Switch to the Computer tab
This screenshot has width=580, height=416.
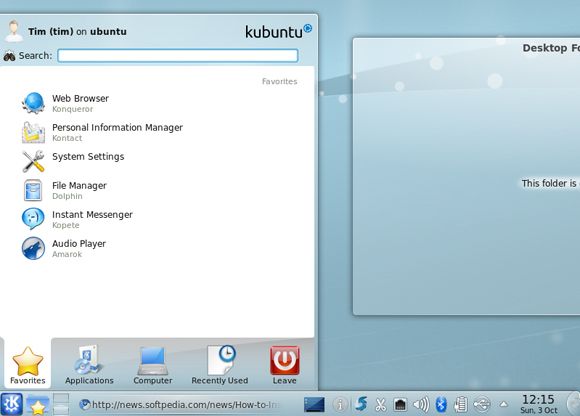click(x=152, y=365)
